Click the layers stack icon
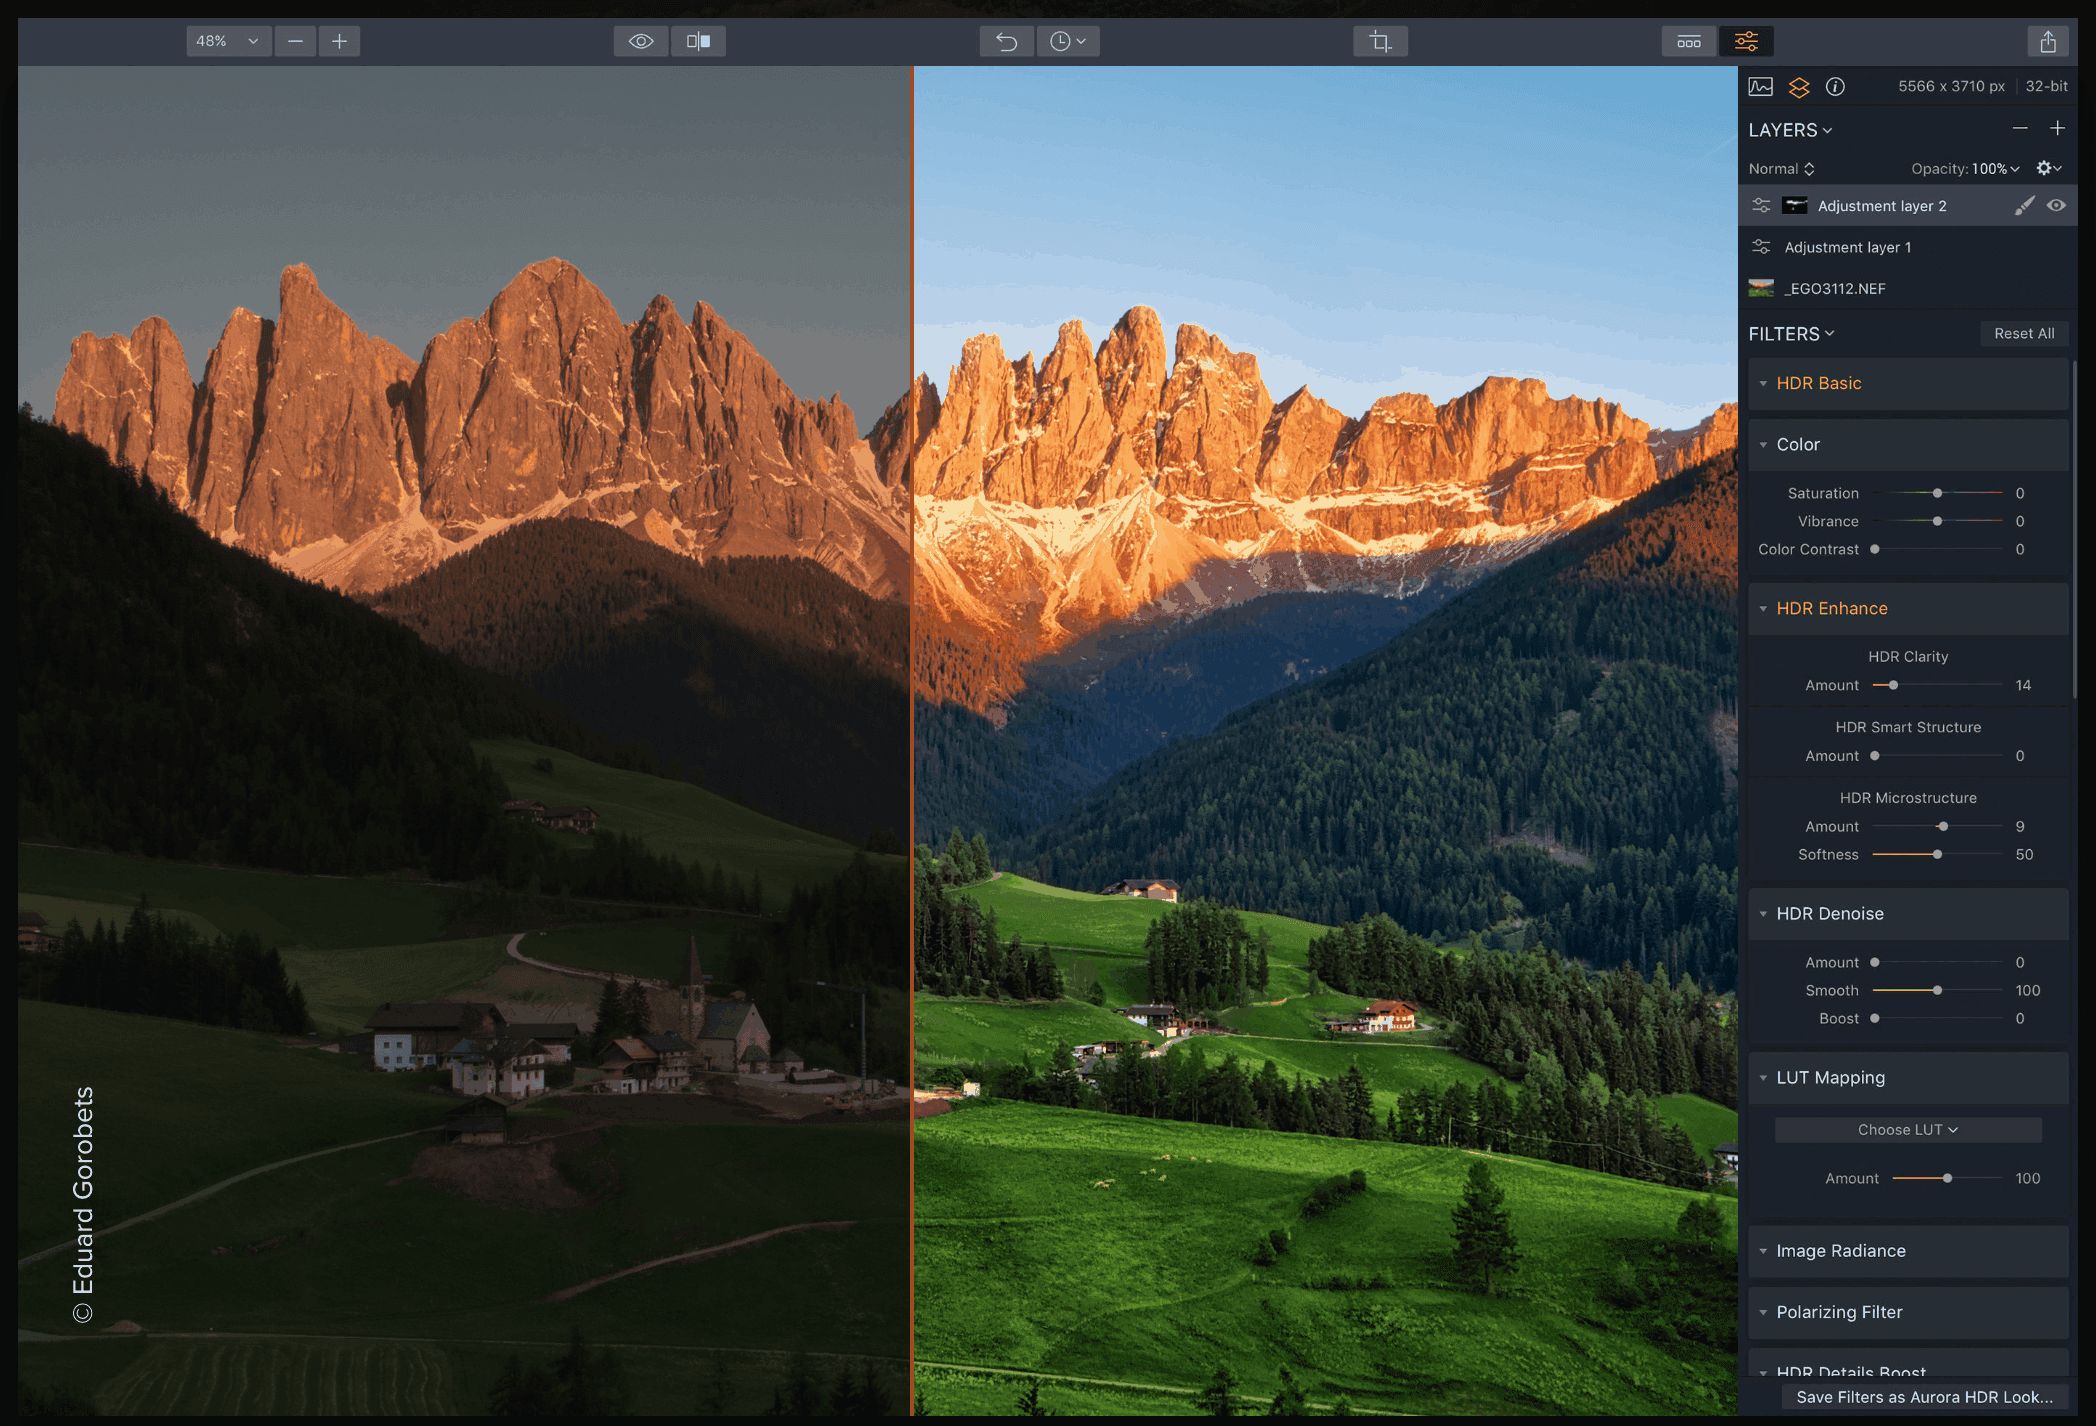The height and width of the screenshot is (1426, 2096). click(x=1799, y=87)
